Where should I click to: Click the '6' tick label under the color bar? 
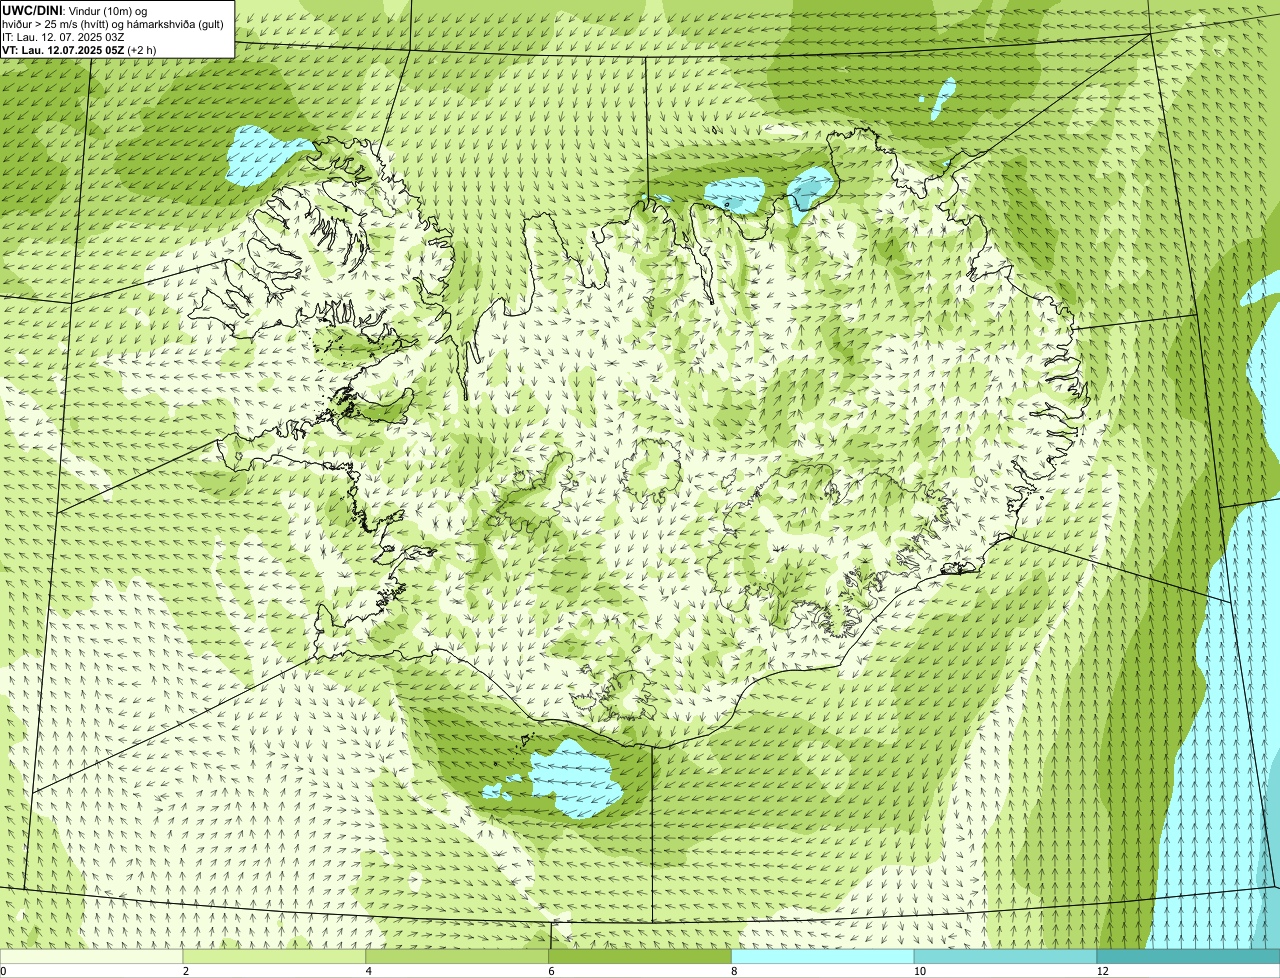551,971
